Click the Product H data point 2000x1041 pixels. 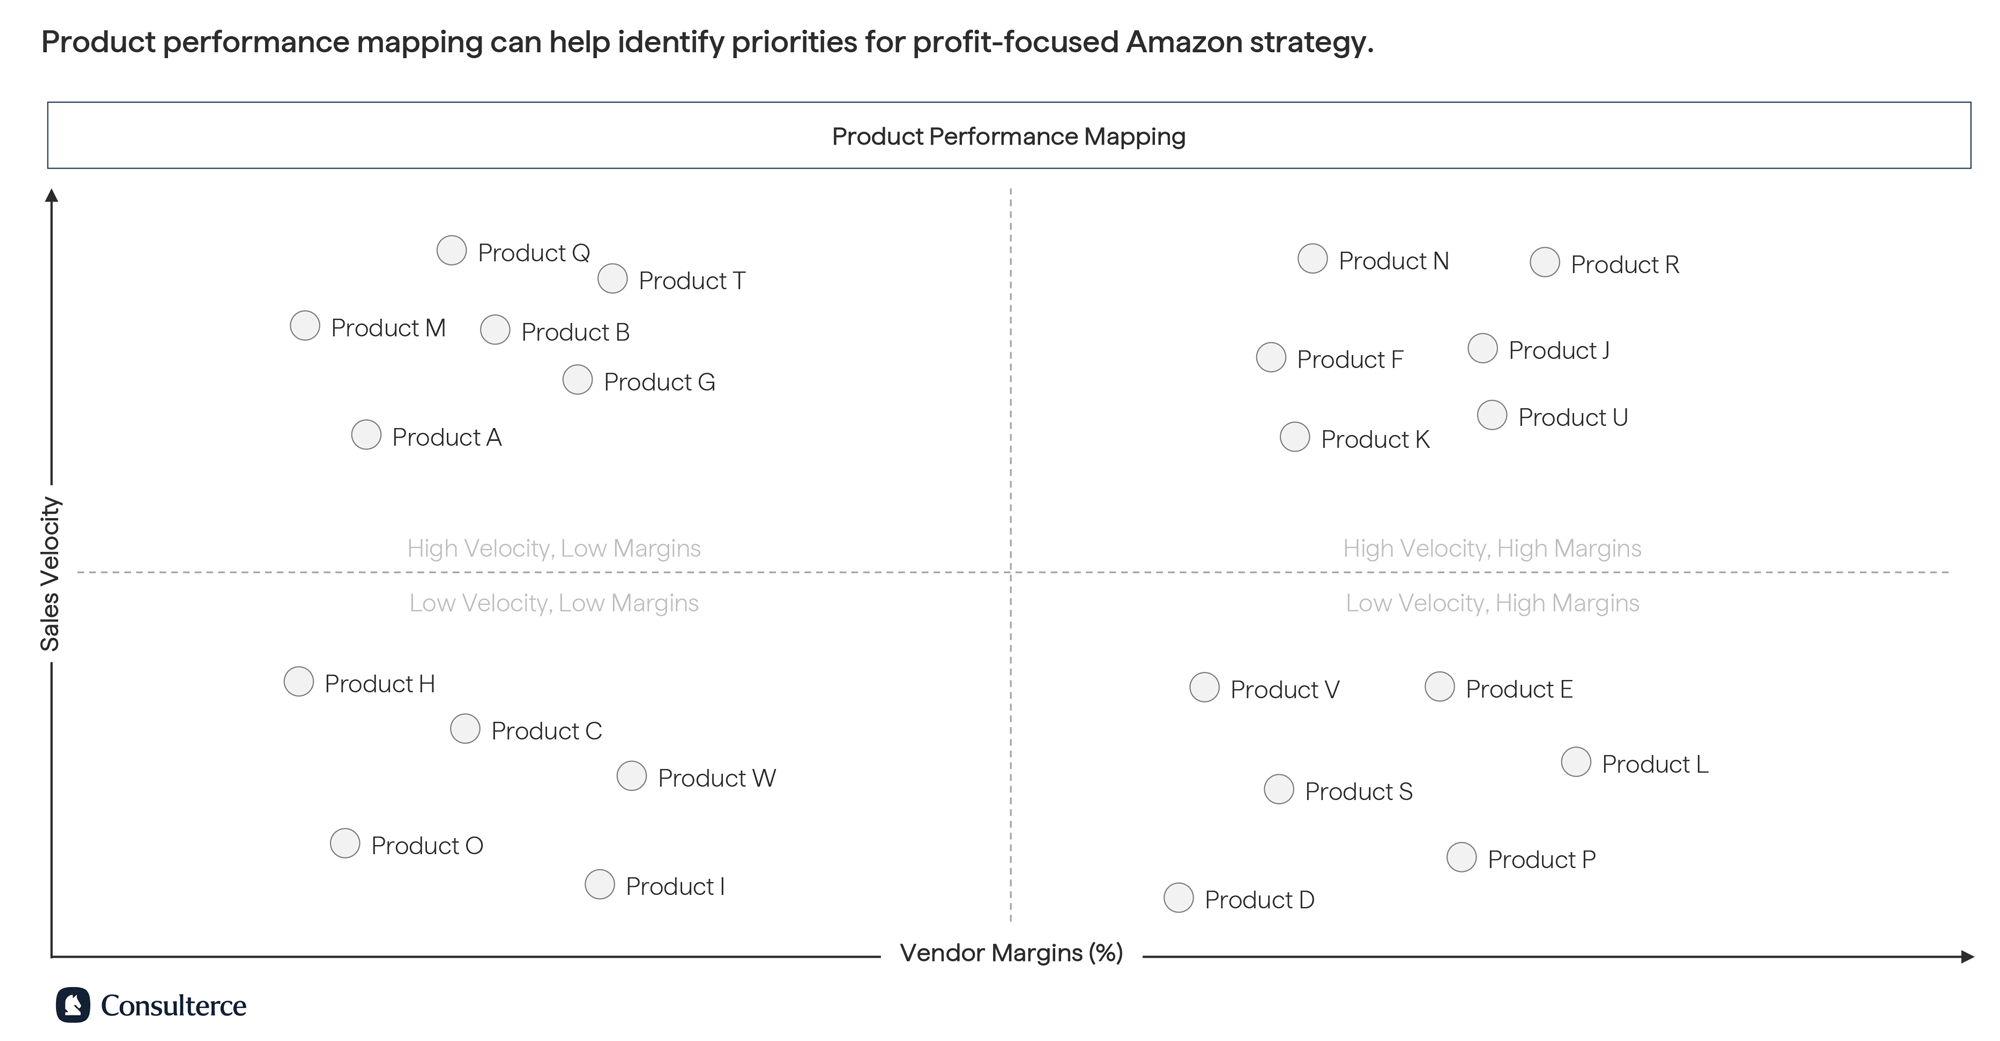[298, 681]
